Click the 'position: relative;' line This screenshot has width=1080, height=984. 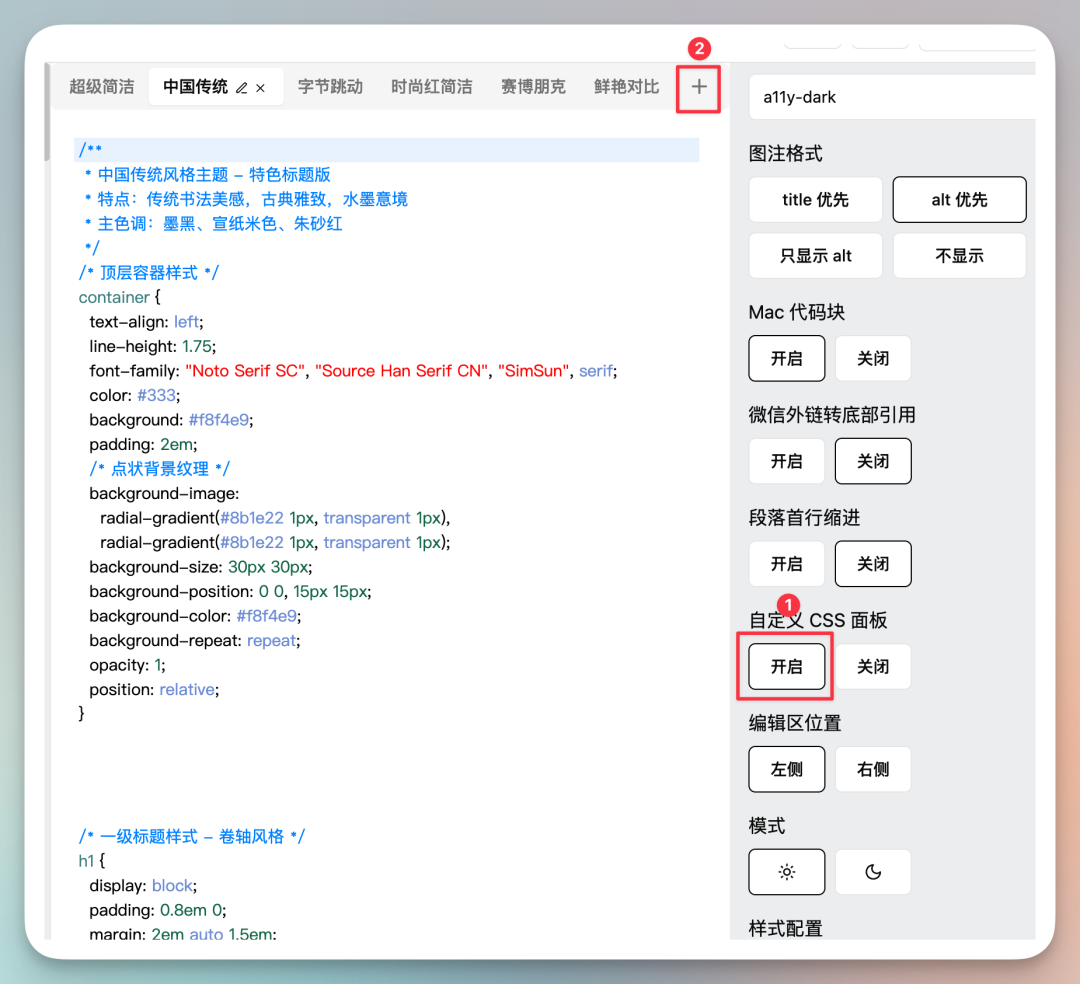(154, 689)
